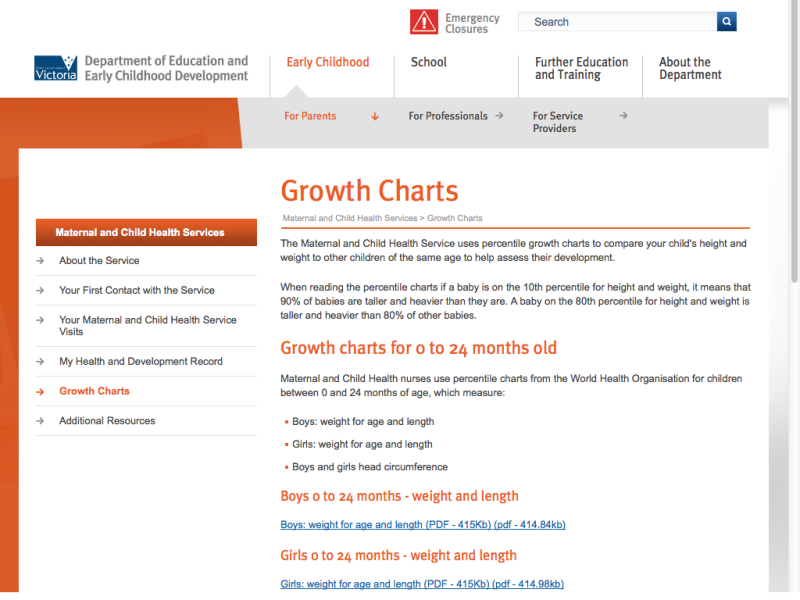The image size is (800, 600).
Task: Download the Boys weight for age PDF
Action: pos(421,524)
